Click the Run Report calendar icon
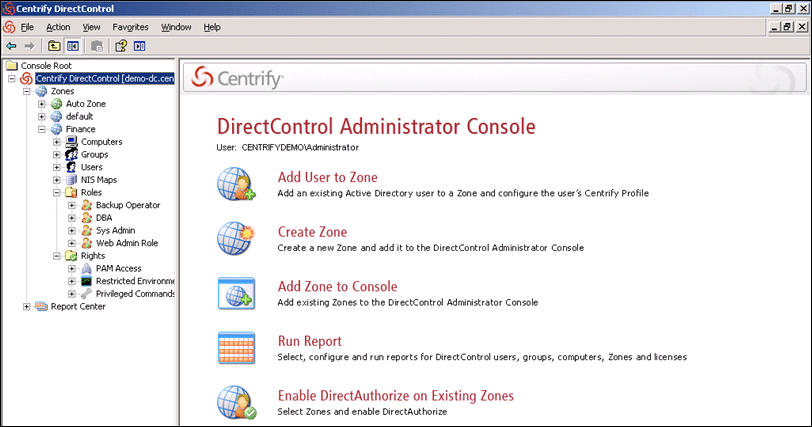The height and width of the screenshot is (427, 812). point(236,348)
